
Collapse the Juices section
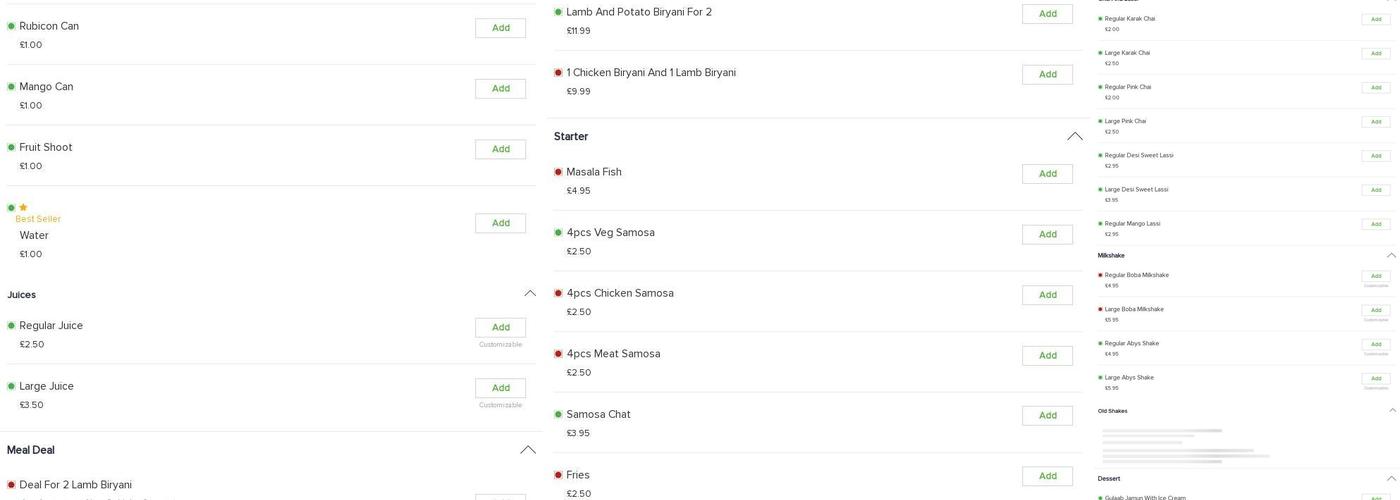point(530,294)
